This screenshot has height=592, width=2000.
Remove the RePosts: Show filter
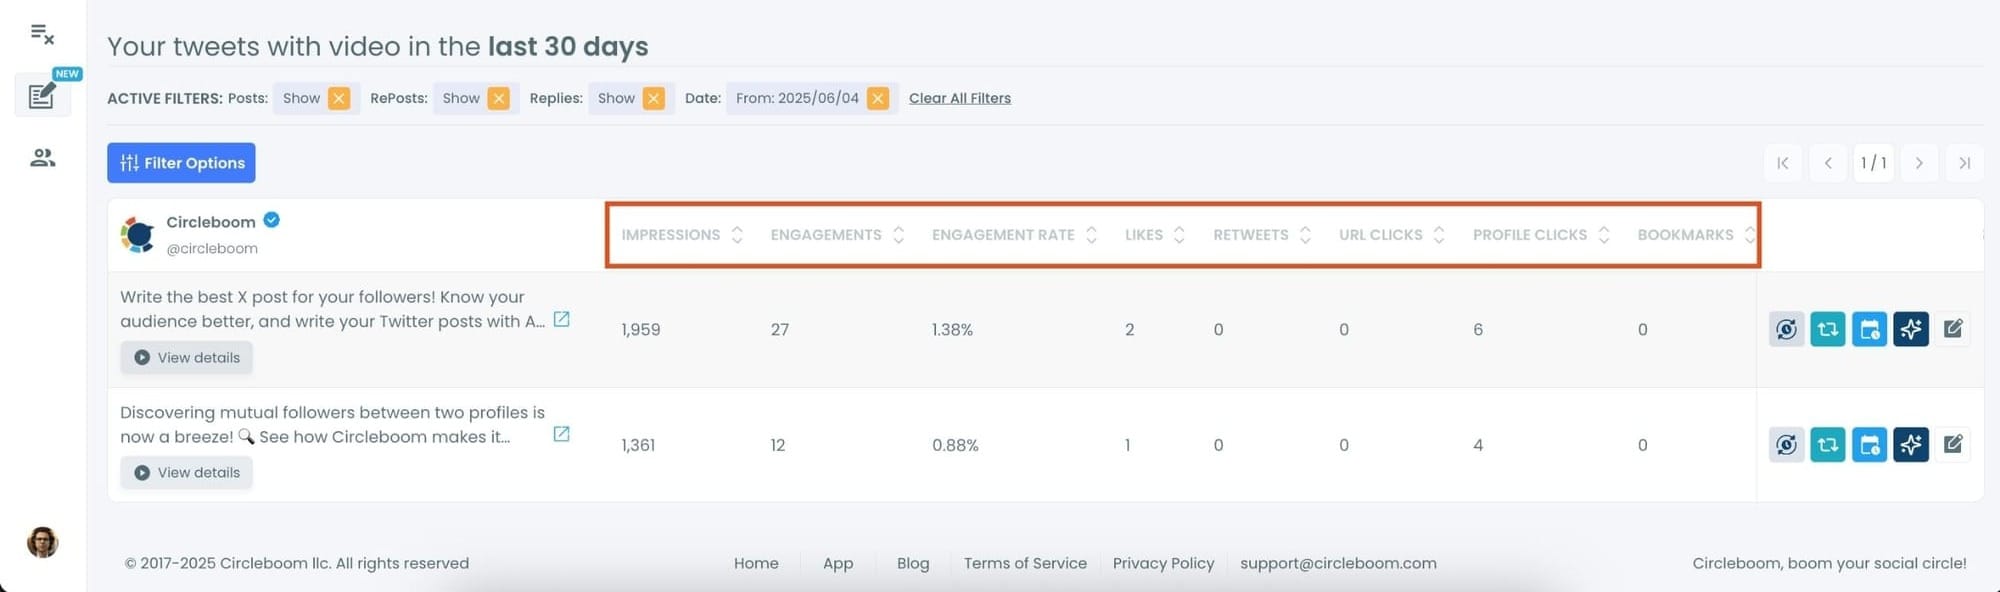pos(499,98)
